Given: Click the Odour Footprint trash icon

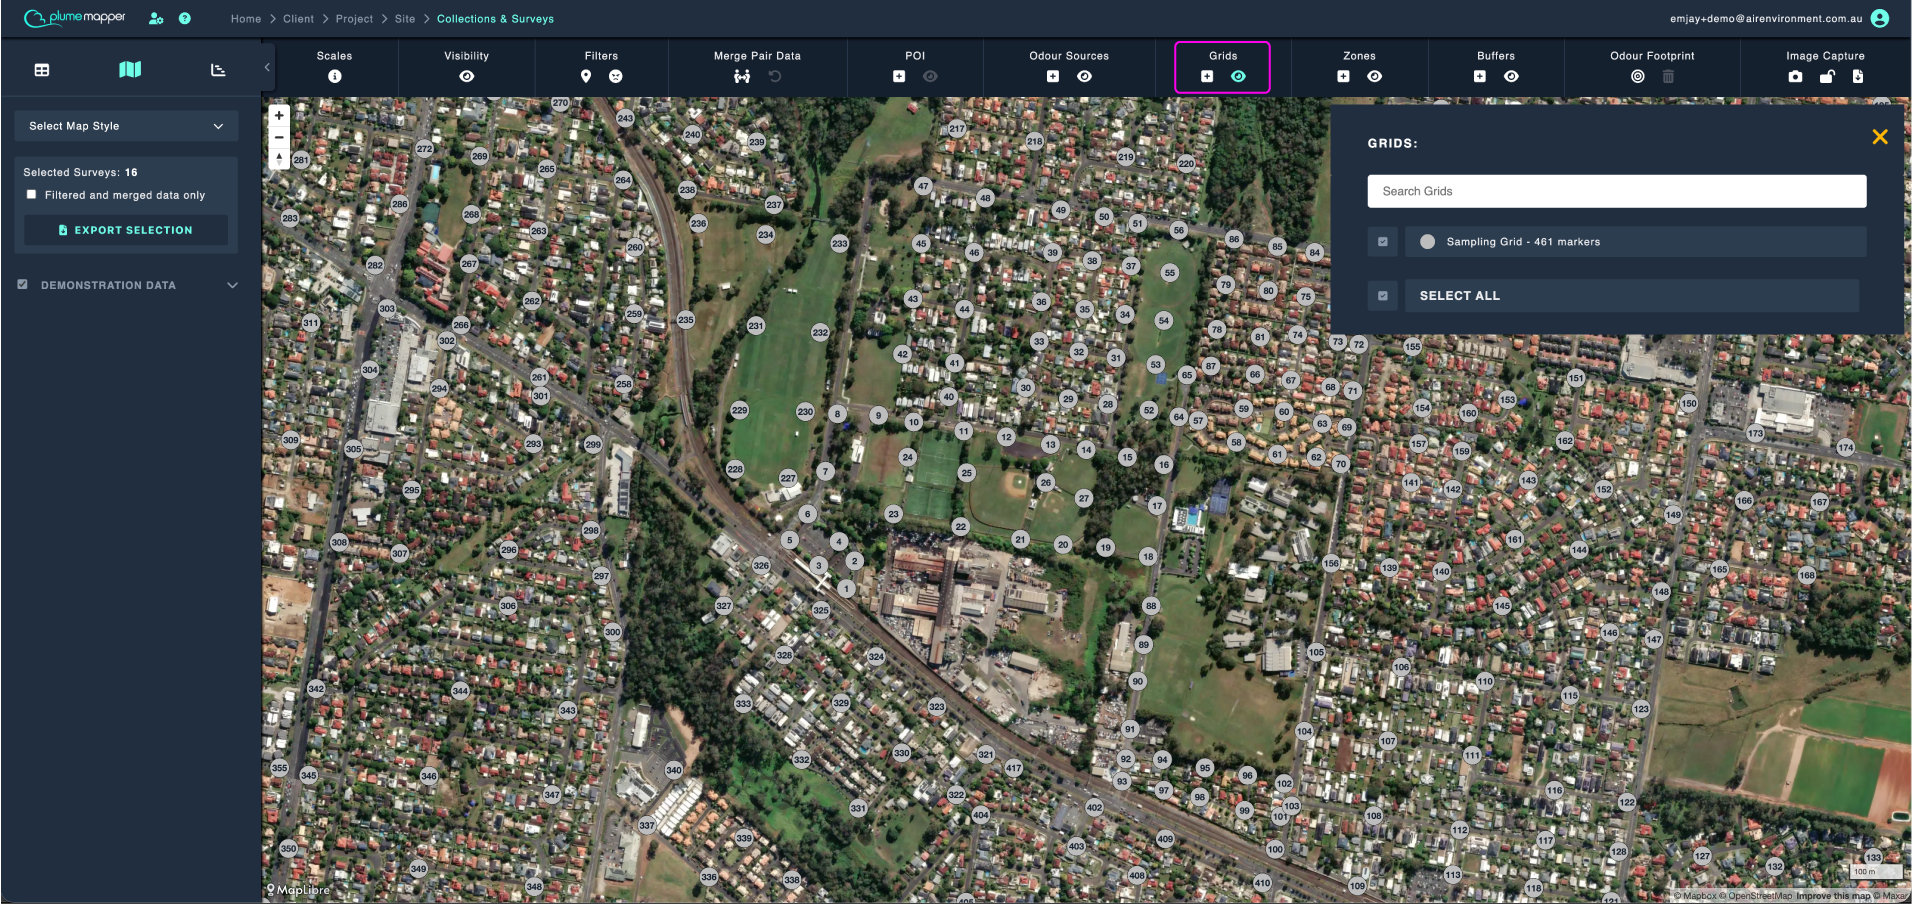Looking at the screenshot, I should point(1669,76).
